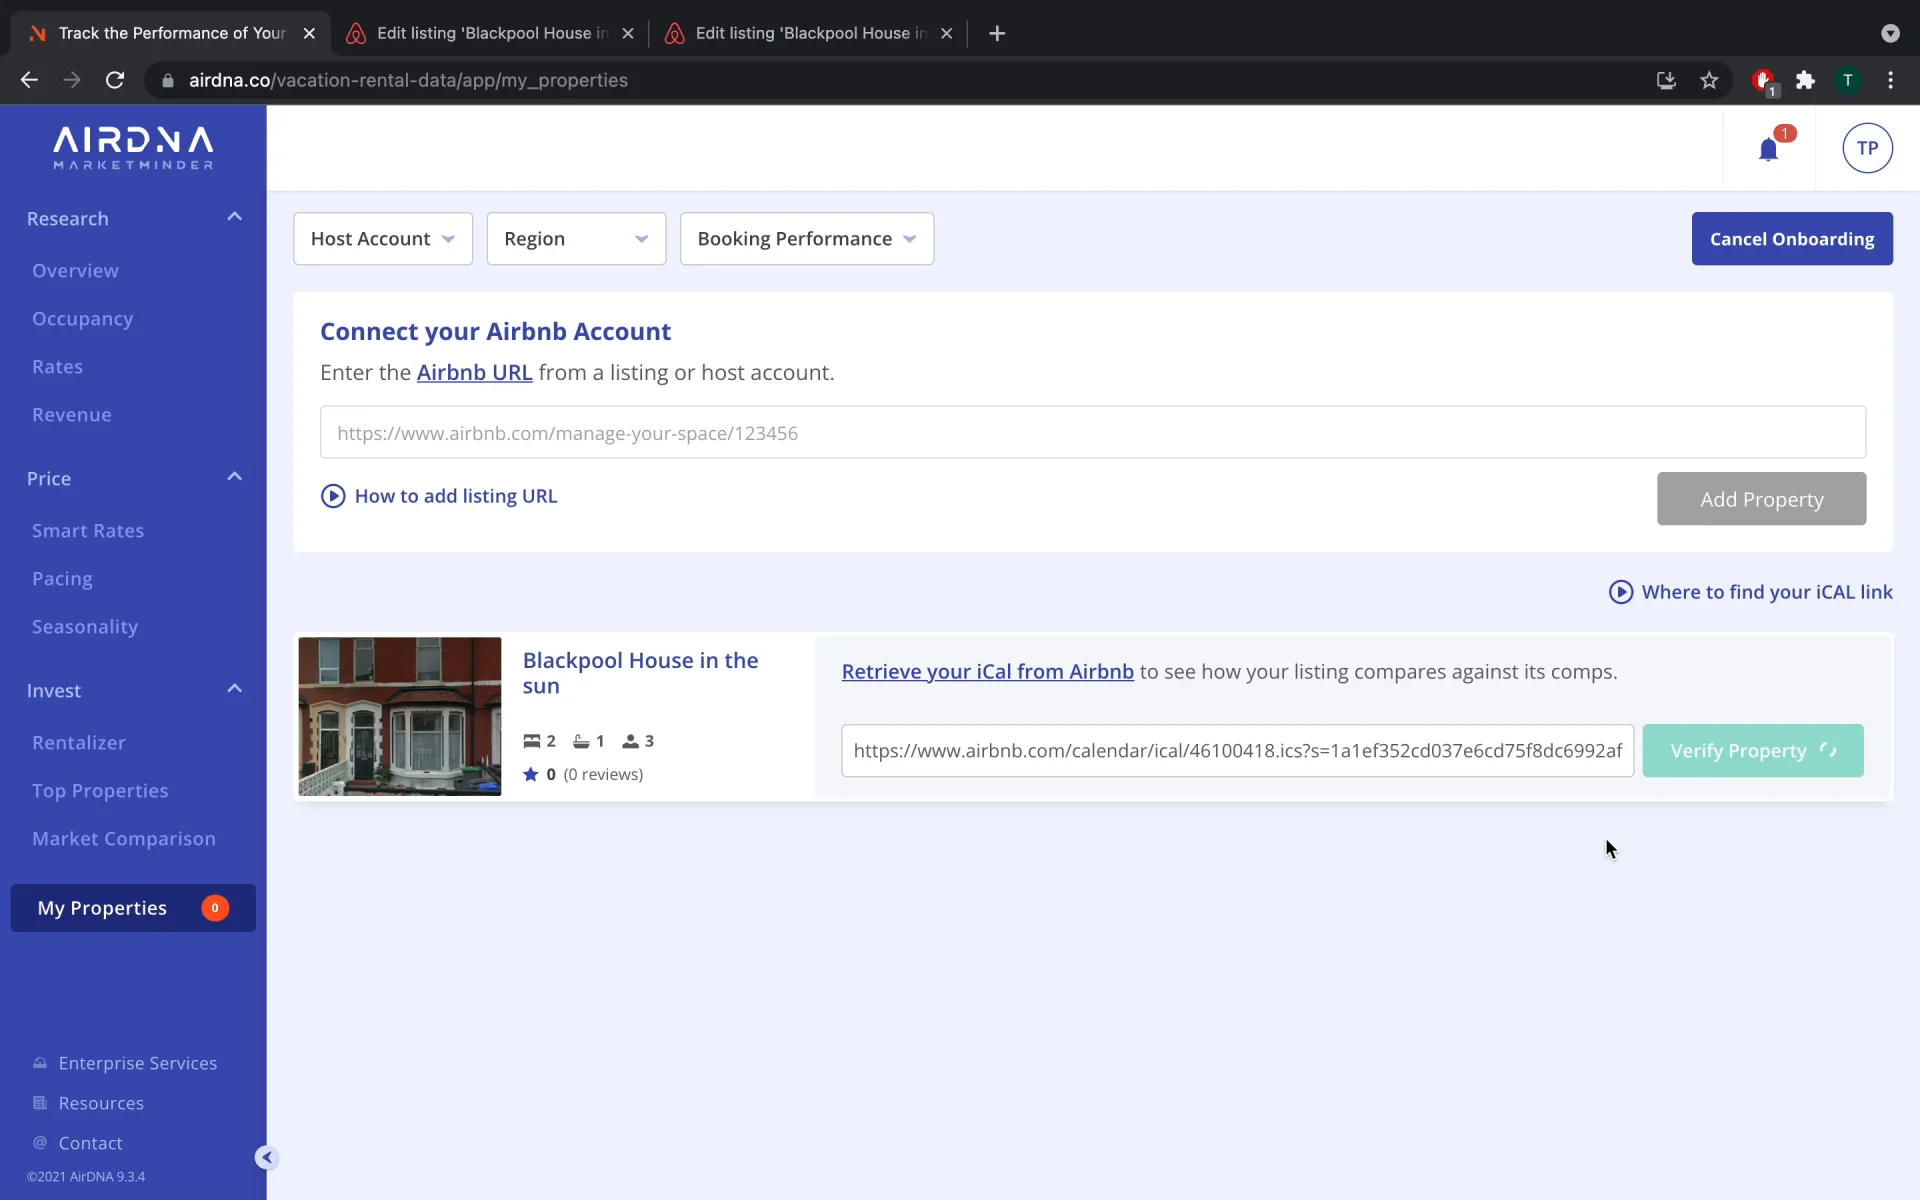The image size is (1920, 1200).
Task: Open How to add listing URL link
Action: [x=456, y=496]
